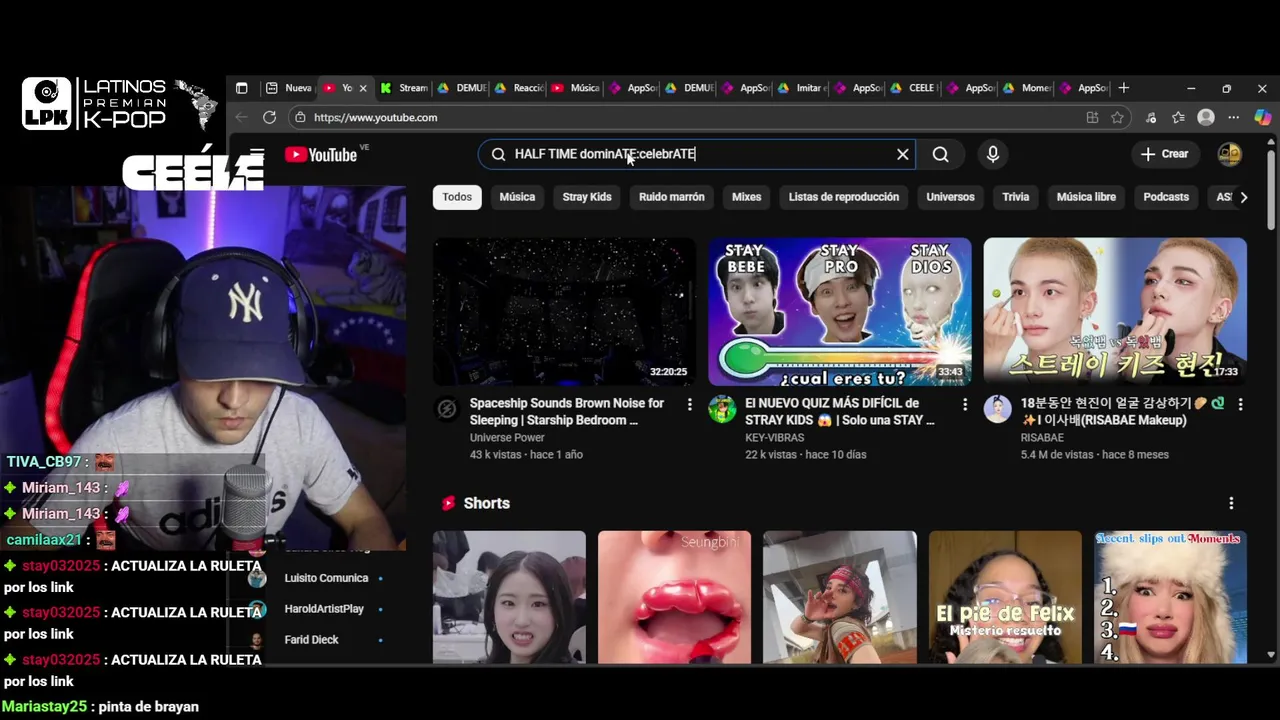Open the first Short with smiling girl
This screenshot has height=720, width=1280.
[x=509, y=597]
